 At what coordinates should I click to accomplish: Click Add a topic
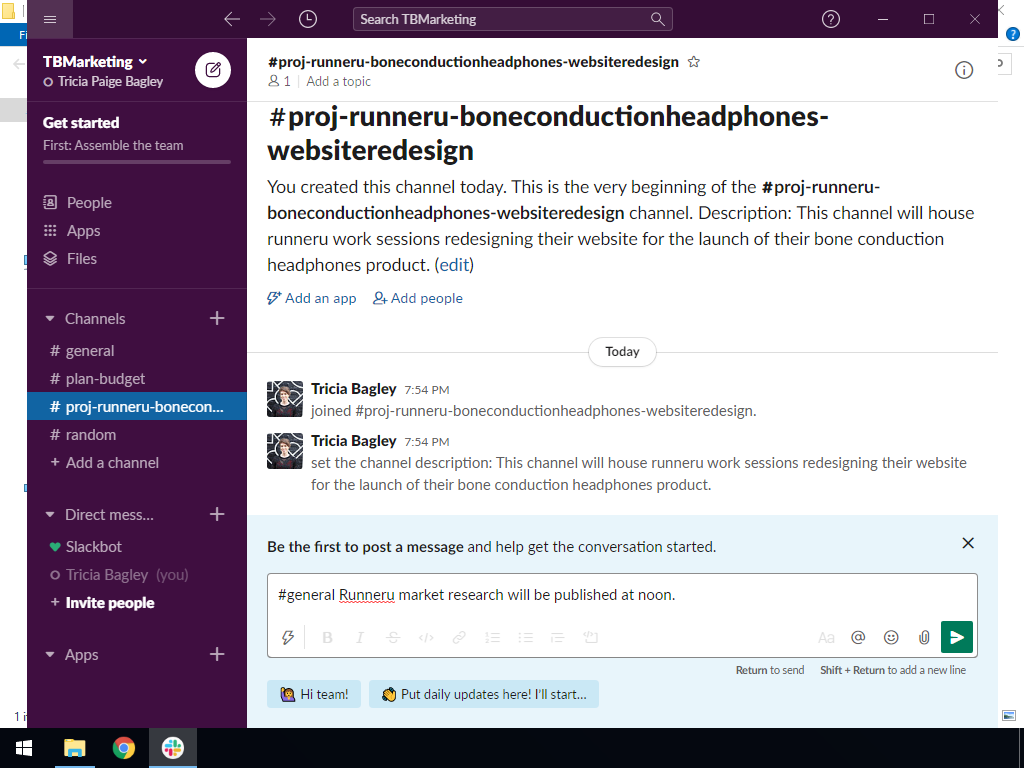tap(338, 82)
